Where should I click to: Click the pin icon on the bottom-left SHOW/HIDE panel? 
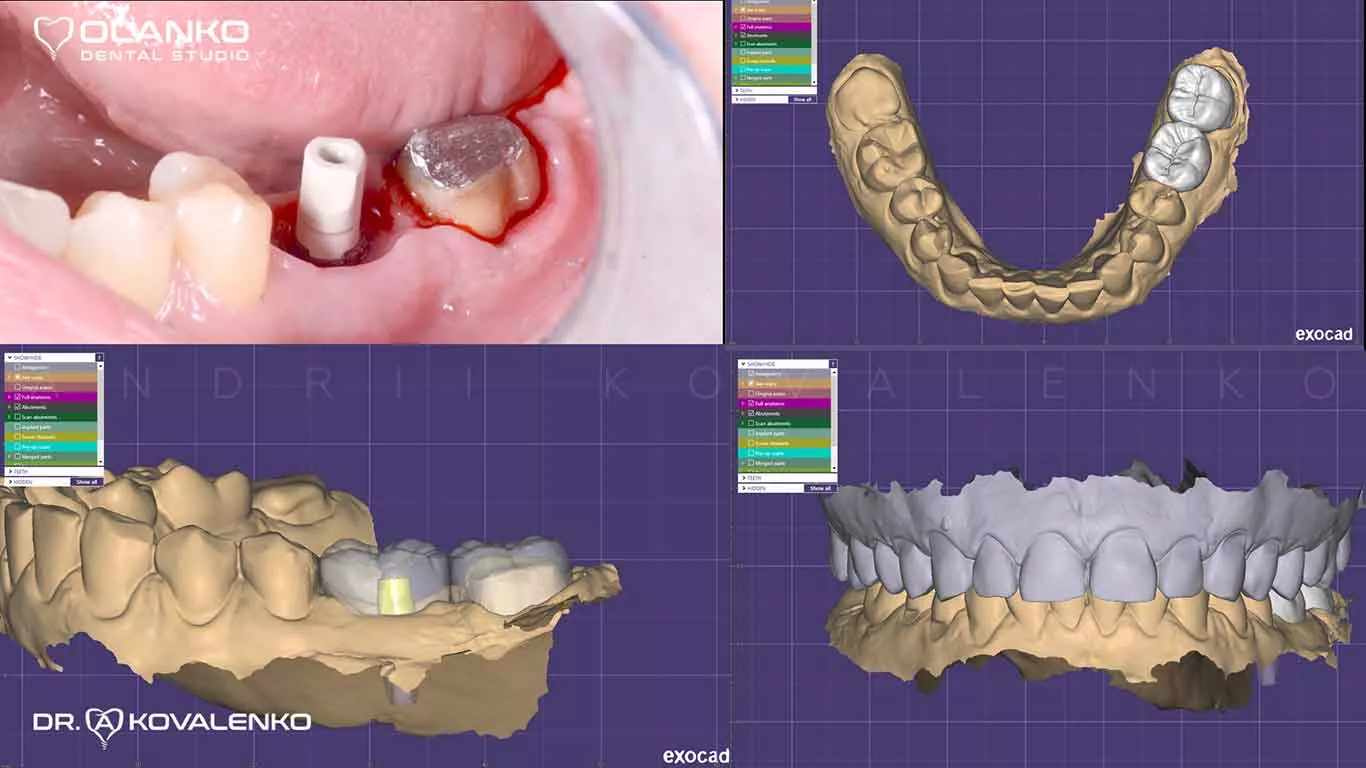pos(100,357)
